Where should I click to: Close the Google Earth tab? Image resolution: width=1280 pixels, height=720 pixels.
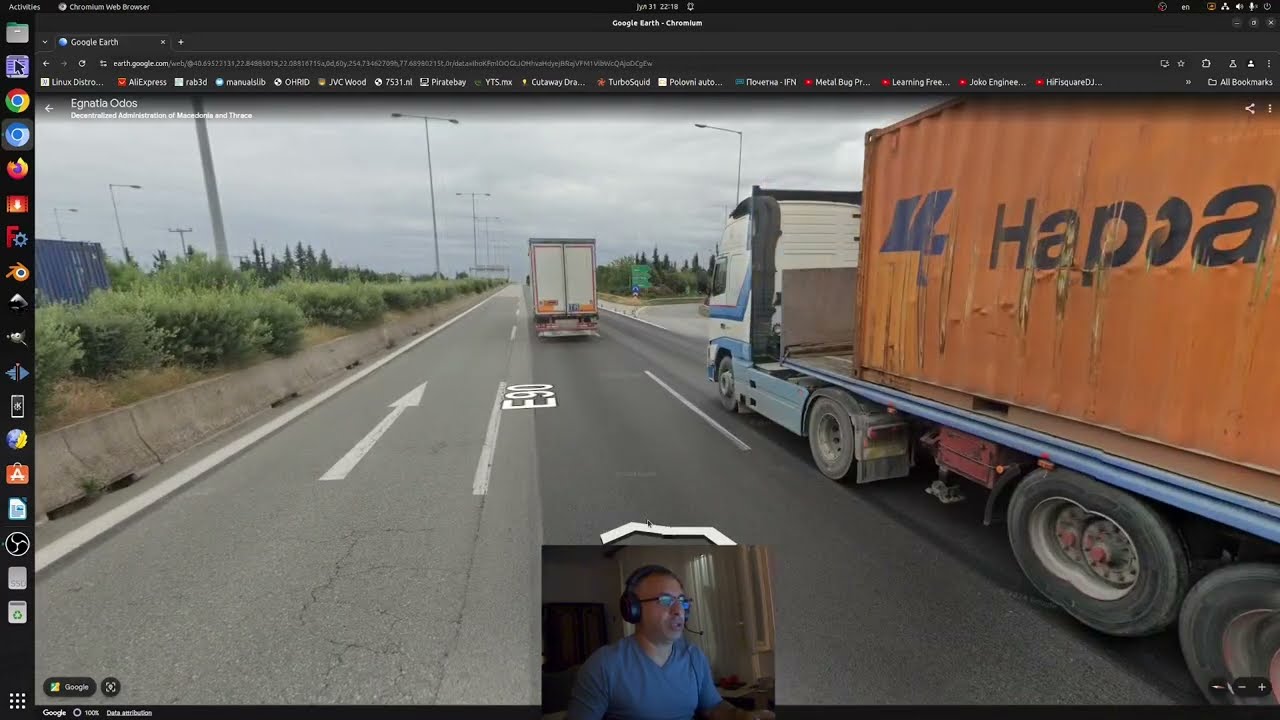[163, 42]
